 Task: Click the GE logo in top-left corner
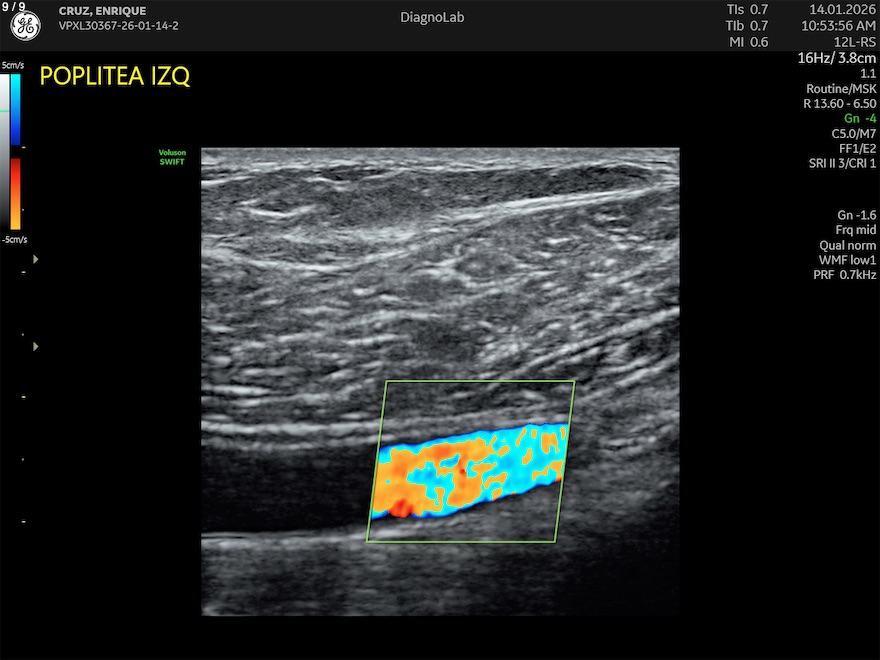(x=25, y=26)
